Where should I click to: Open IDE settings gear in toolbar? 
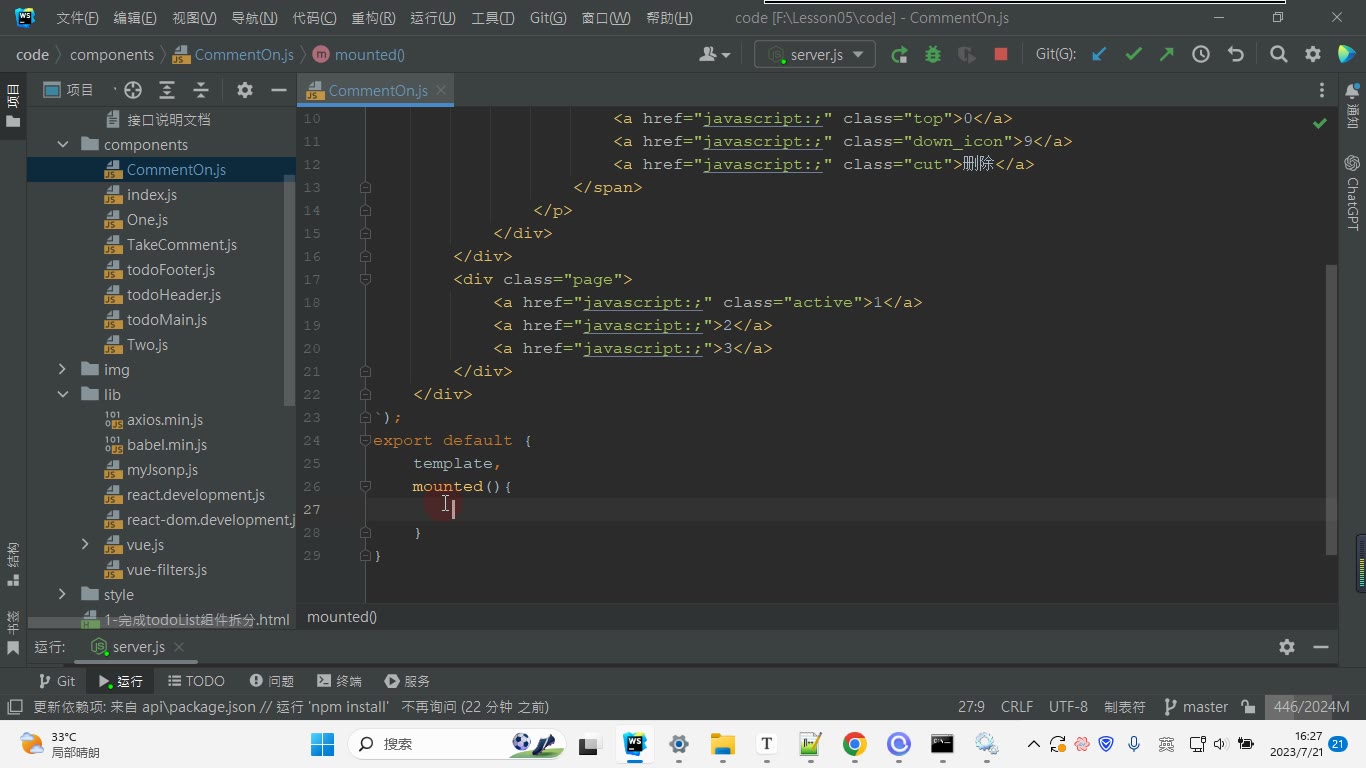tap(1313, 55)
